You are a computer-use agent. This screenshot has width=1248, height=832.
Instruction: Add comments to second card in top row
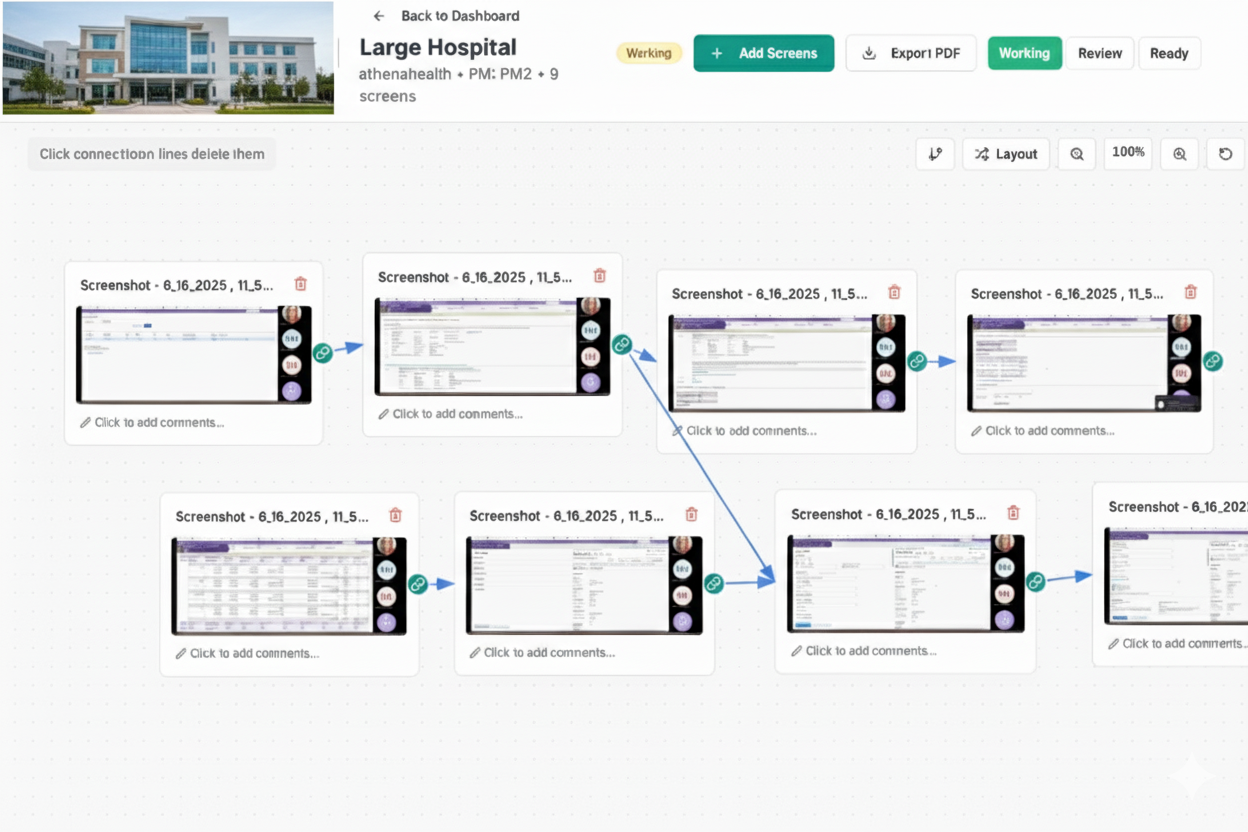coord(457,414)
